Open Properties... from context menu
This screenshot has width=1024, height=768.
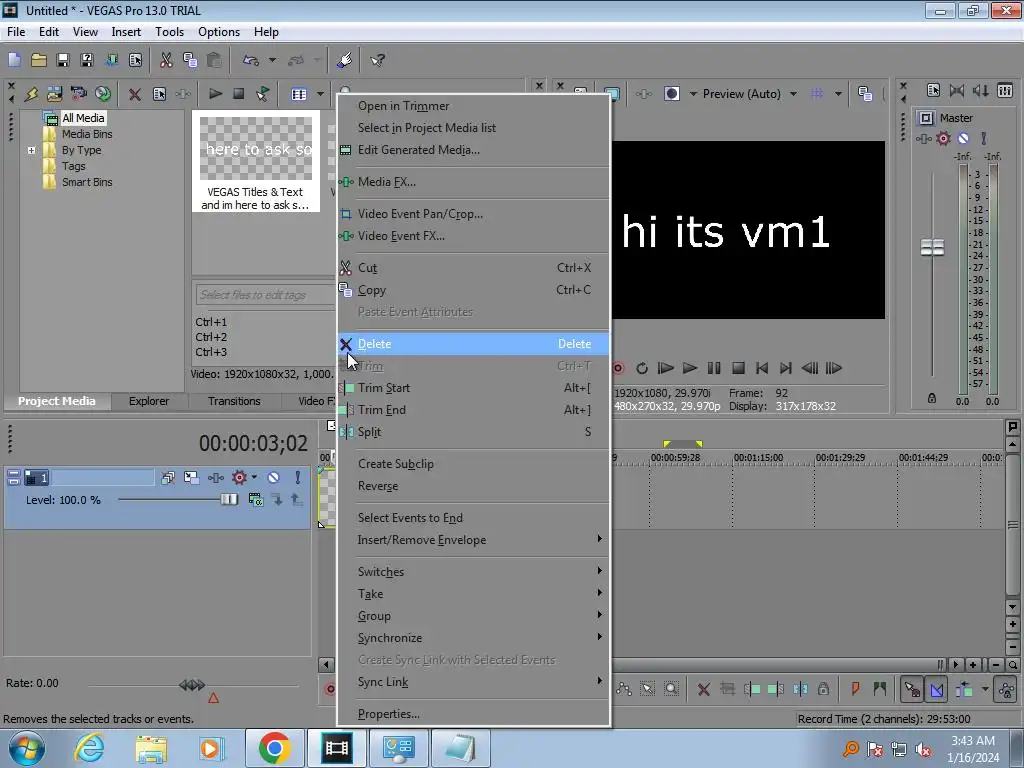point(473,714)
